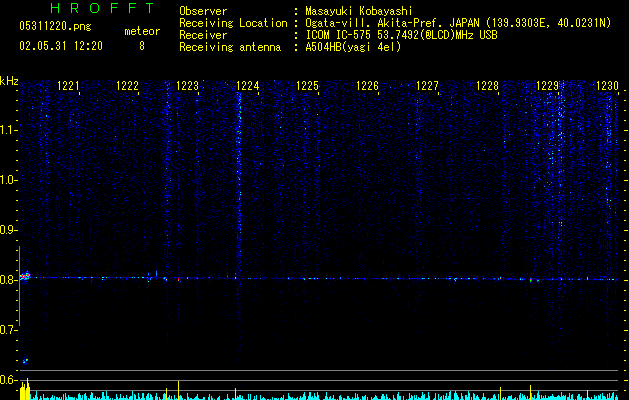The height and width of the screenshot is (400, 629).
Task: Click the timestamp 02.05.31 12:20
Action: 61,46
